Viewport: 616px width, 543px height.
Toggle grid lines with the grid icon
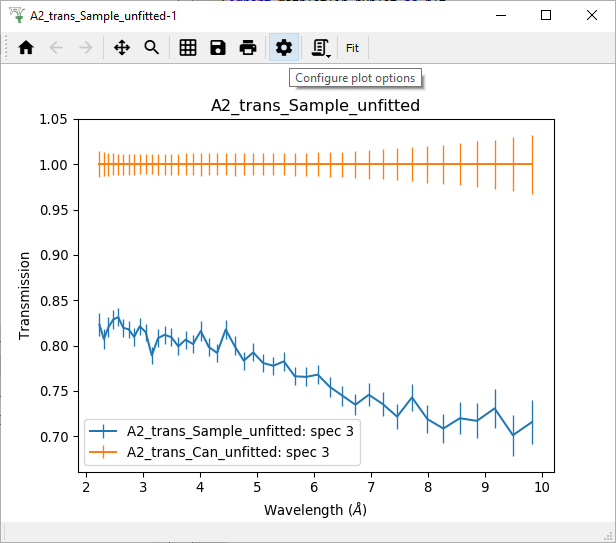[x=188, y=47]
